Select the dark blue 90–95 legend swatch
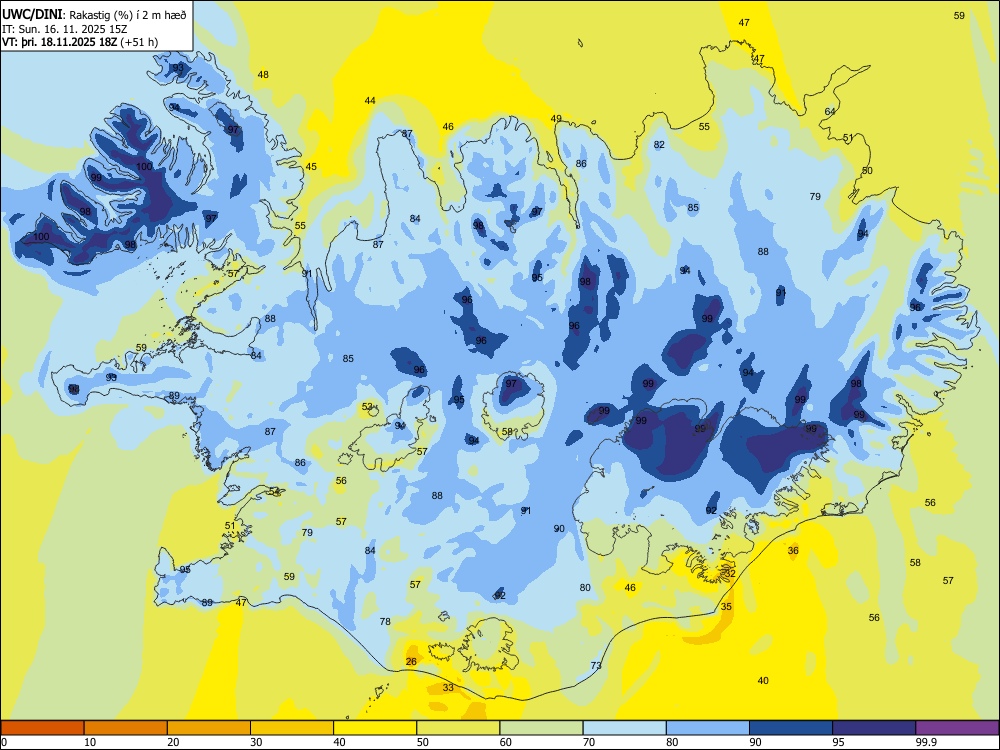This screenshot has height=750, width=1000. tap(791, 728)
